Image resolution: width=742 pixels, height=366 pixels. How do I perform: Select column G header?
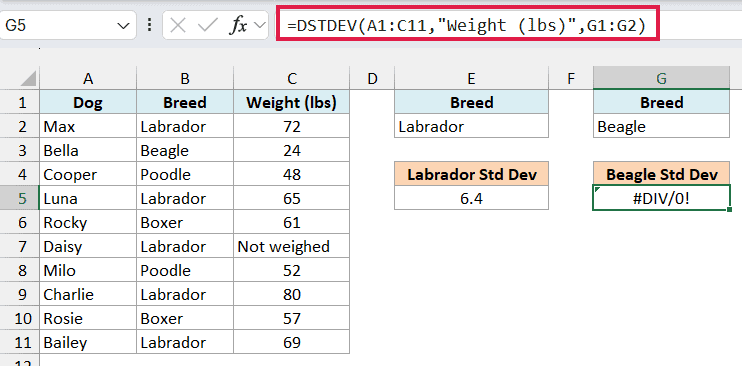[x=661, y=79]
